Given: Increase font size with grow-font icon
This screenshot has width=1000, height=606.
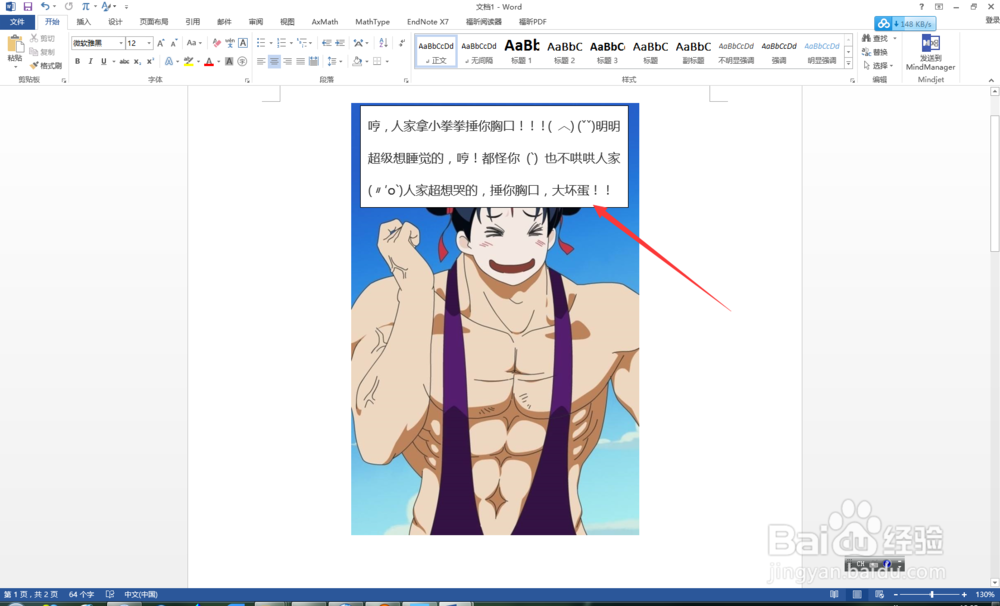Looking at the screenshot, I should [161, 43].
